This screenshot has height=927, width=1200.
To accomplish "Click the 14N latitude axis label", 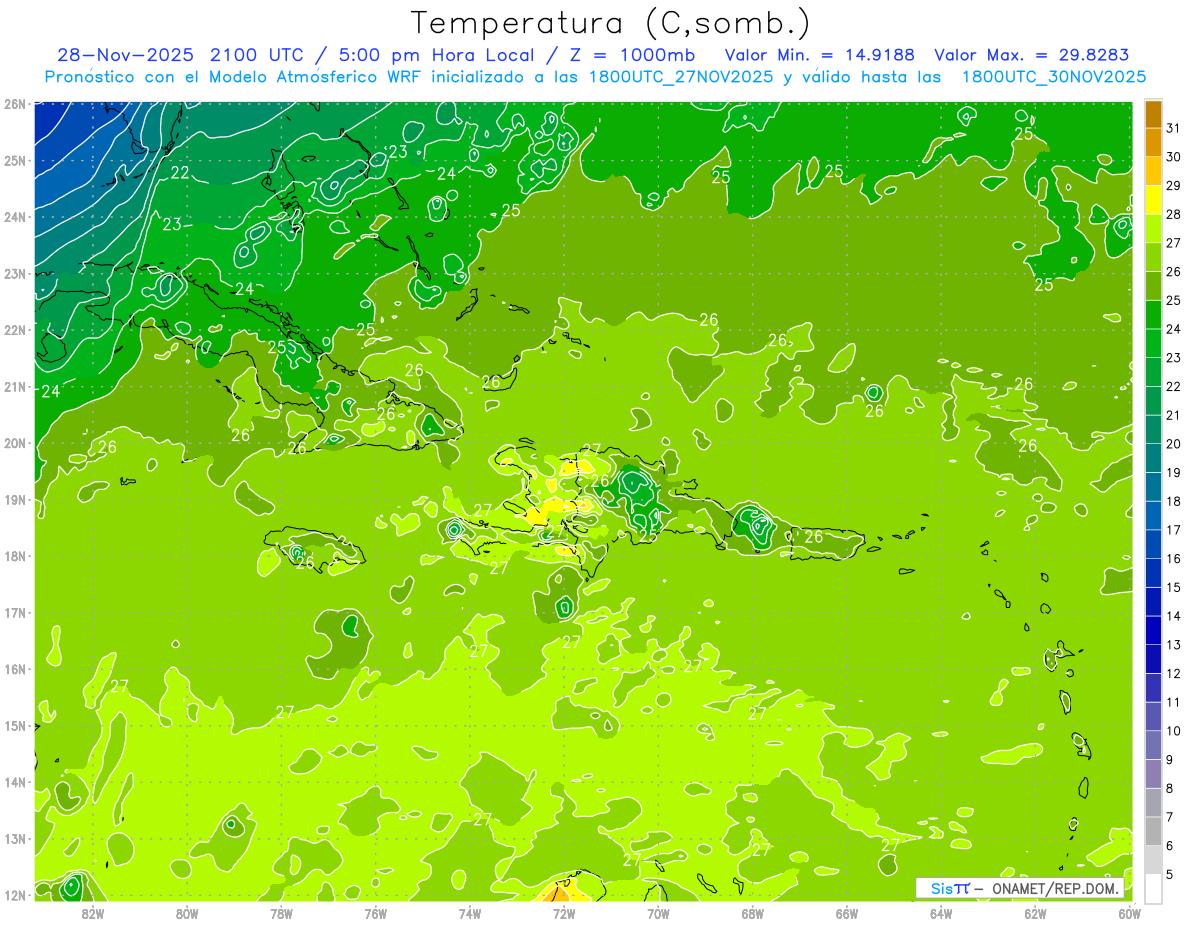I will coord(14,782).
